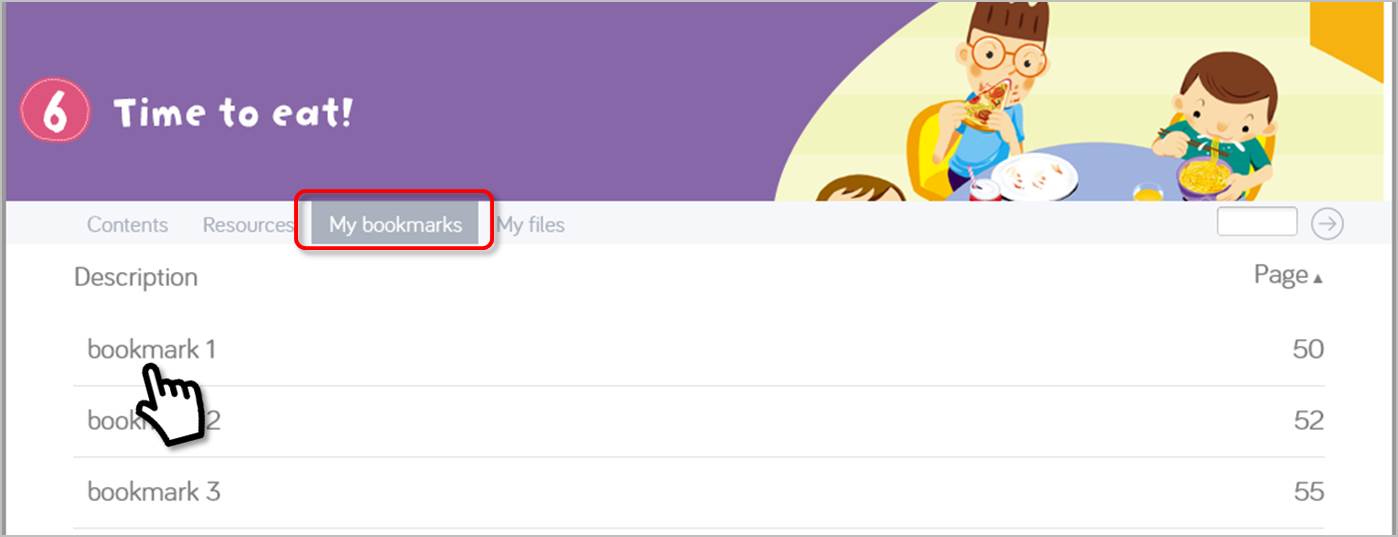The width and height of the screenshot is (1398, 537).
Task: Open the Contents tab
Action: point(127,225)
